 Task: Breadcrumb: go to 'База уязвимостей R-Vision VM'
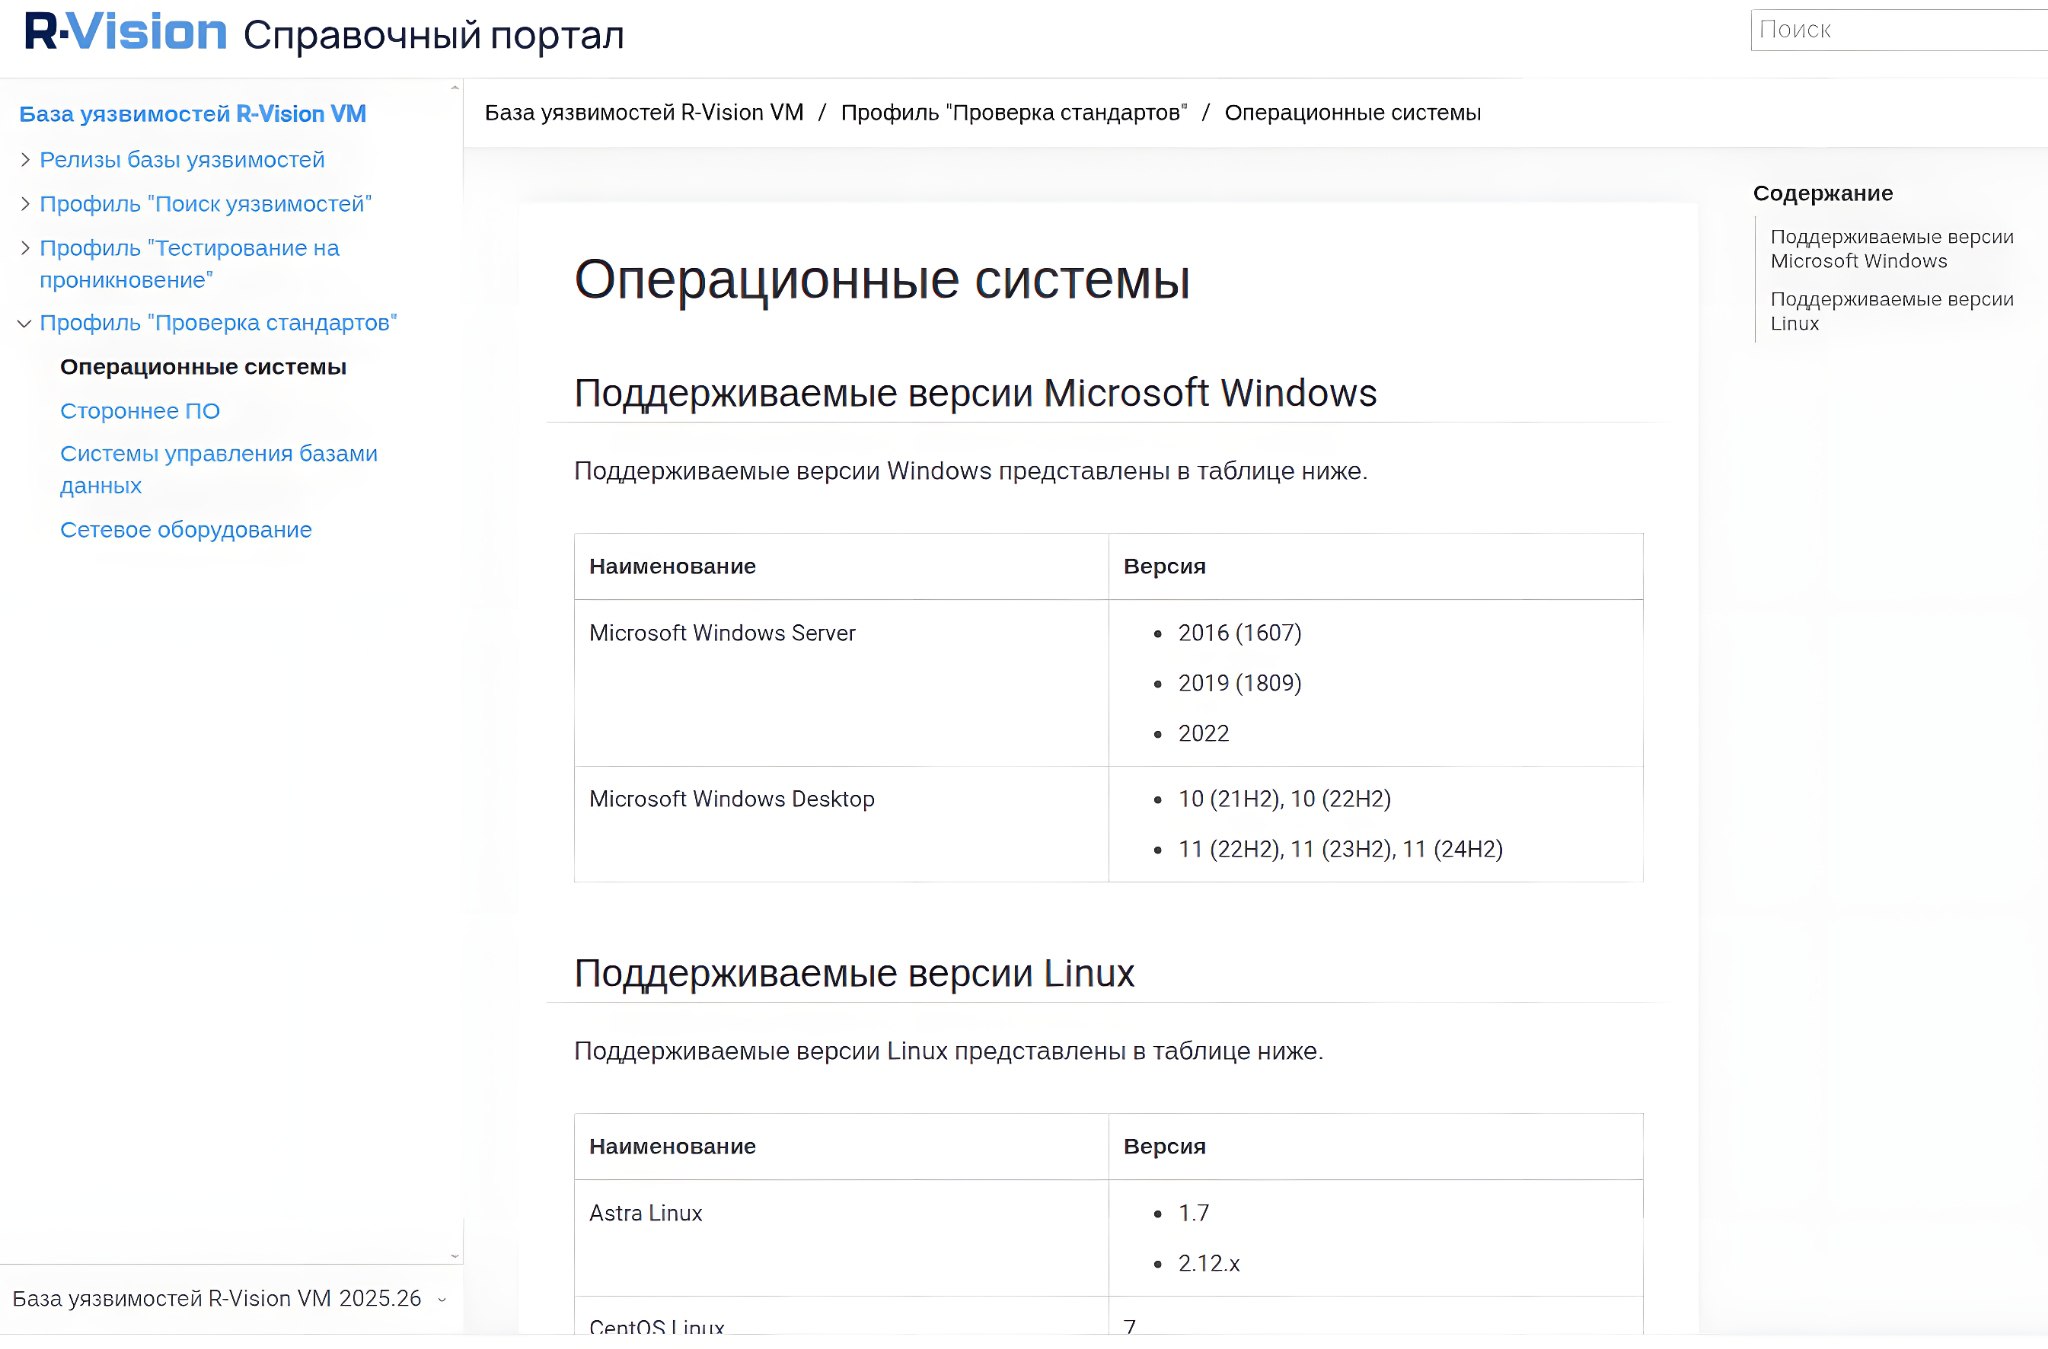(644, 113)
